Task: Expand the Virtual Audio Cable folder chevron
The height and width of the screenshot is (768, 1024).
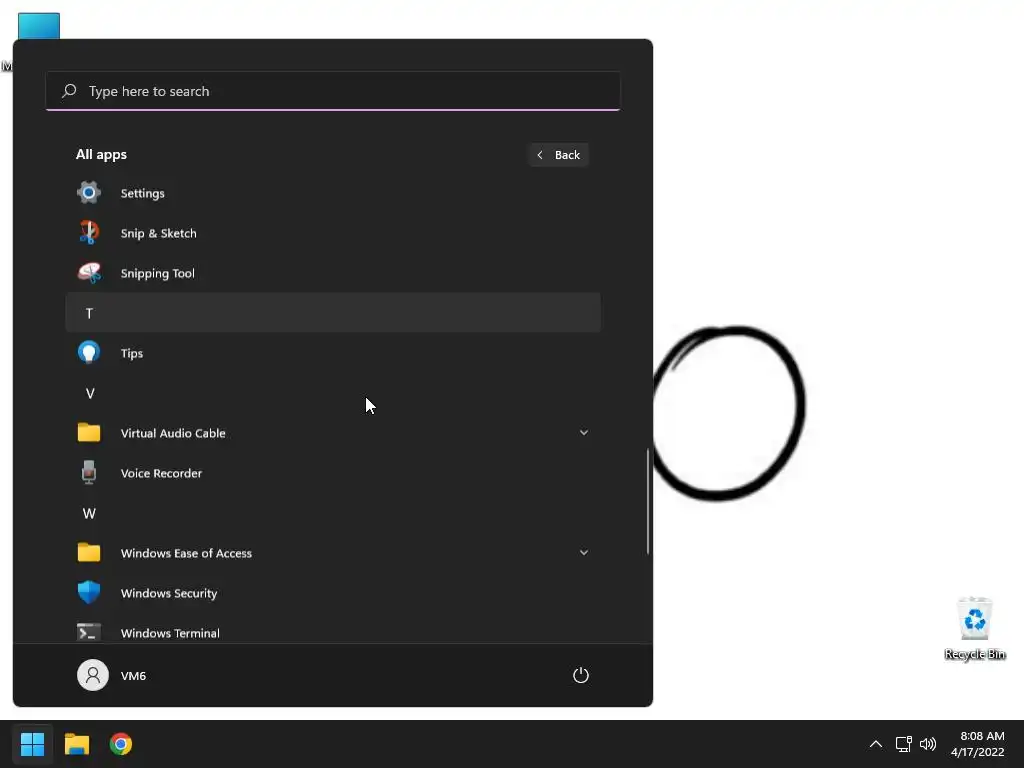Action: (x=584, y=432)
